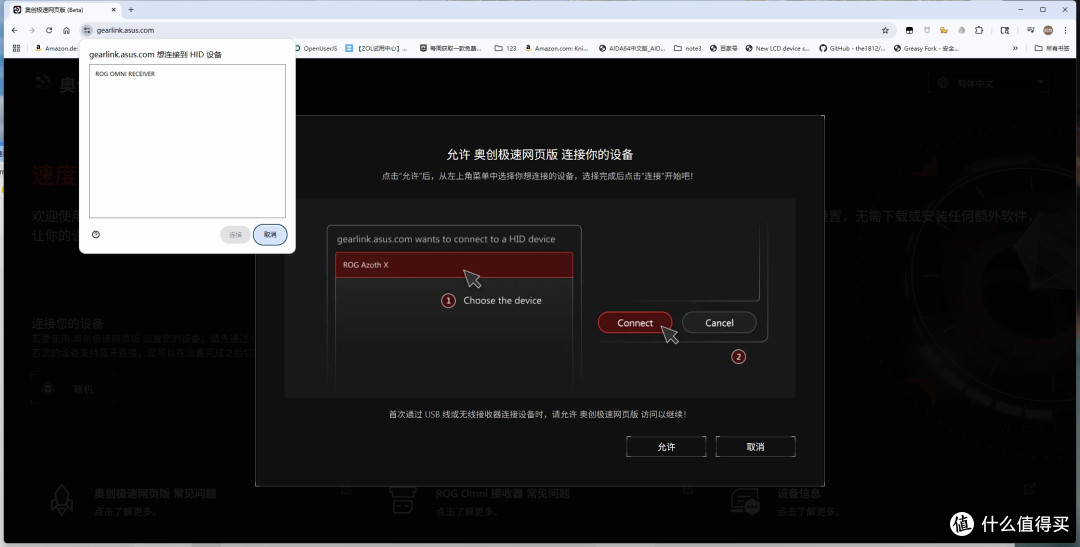The height and width of the screenshot is (547, 1080).
Task: Open a new browser tab
Action: click(131, 10)
